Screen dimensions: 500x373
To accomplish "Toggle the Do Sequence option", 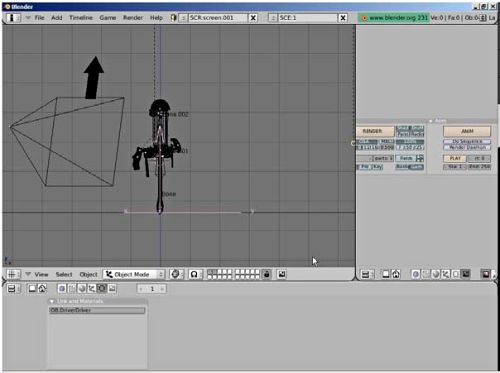I will pos(467,142).
